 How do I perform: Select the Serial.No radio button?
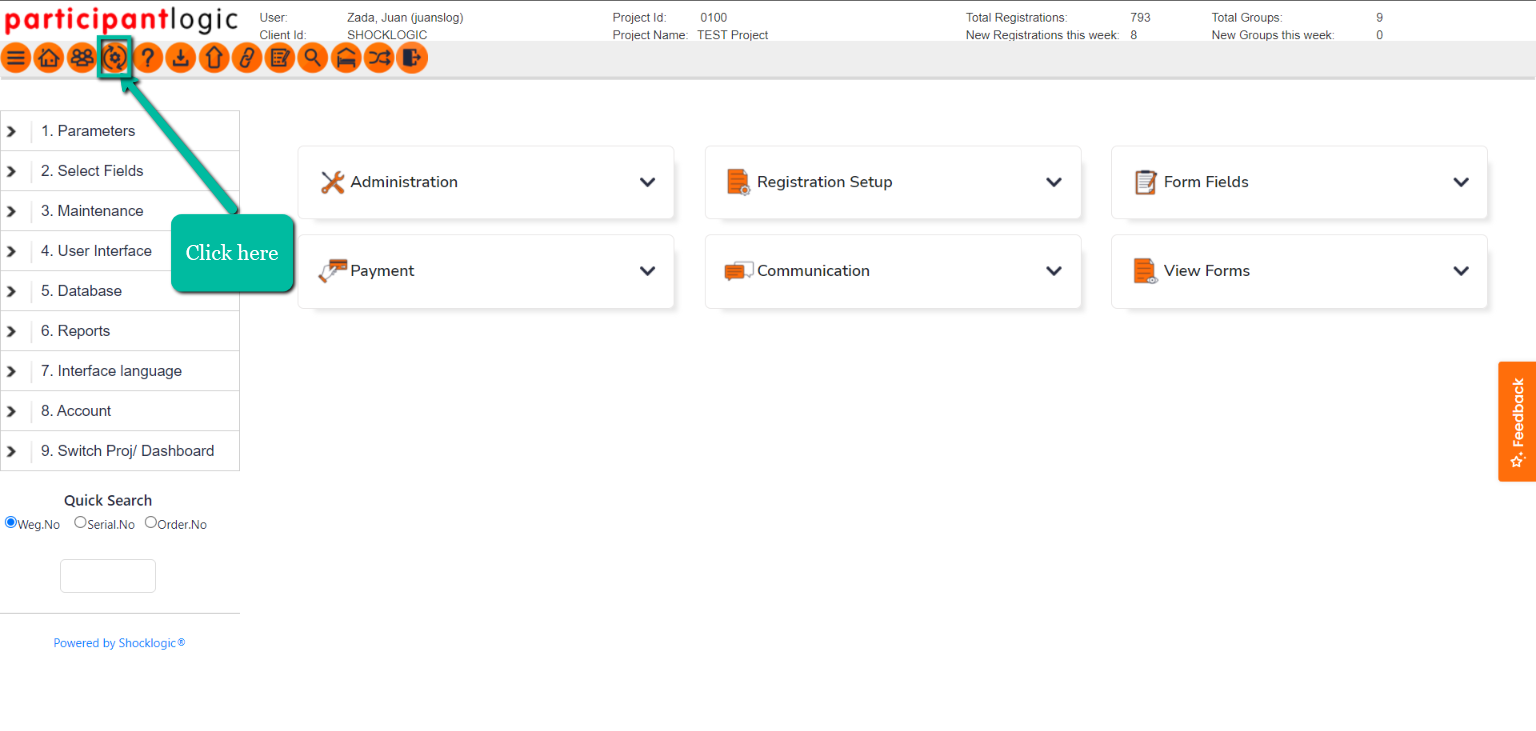[80, 522]
